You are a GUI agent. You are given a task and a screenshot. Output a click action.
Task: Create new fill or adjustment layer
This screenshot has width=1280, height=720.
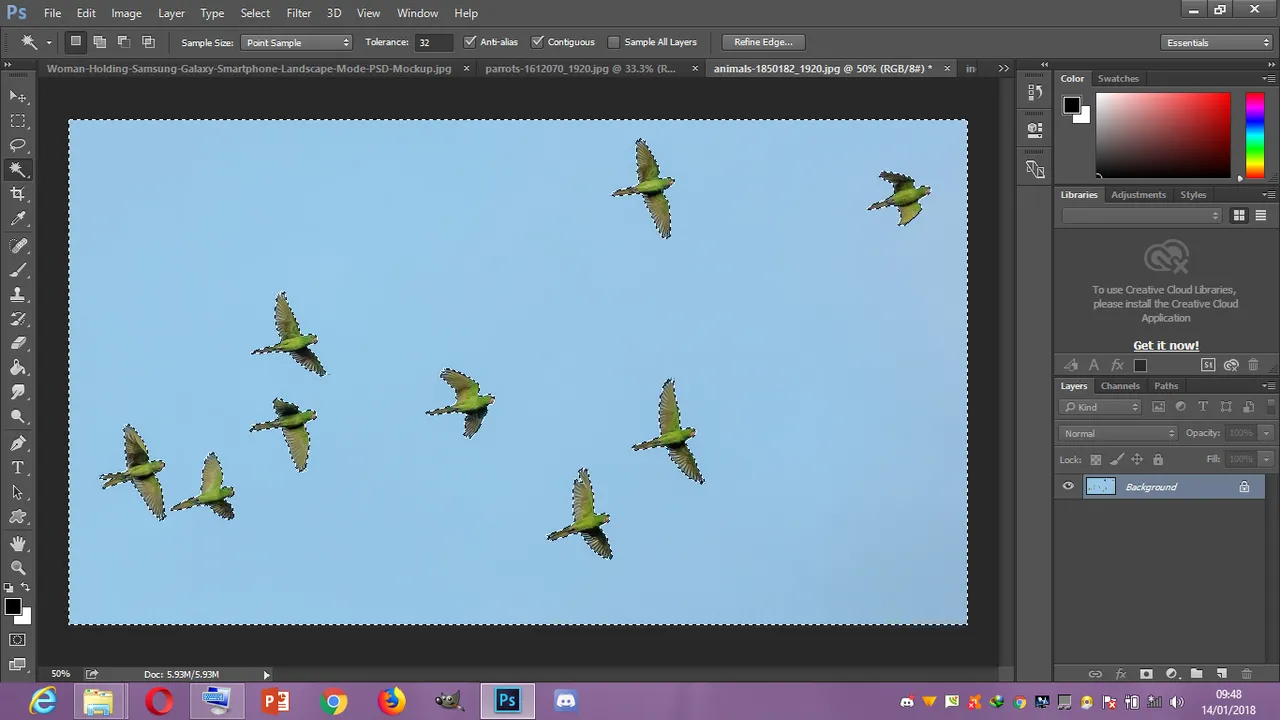tap(1171, 675)
